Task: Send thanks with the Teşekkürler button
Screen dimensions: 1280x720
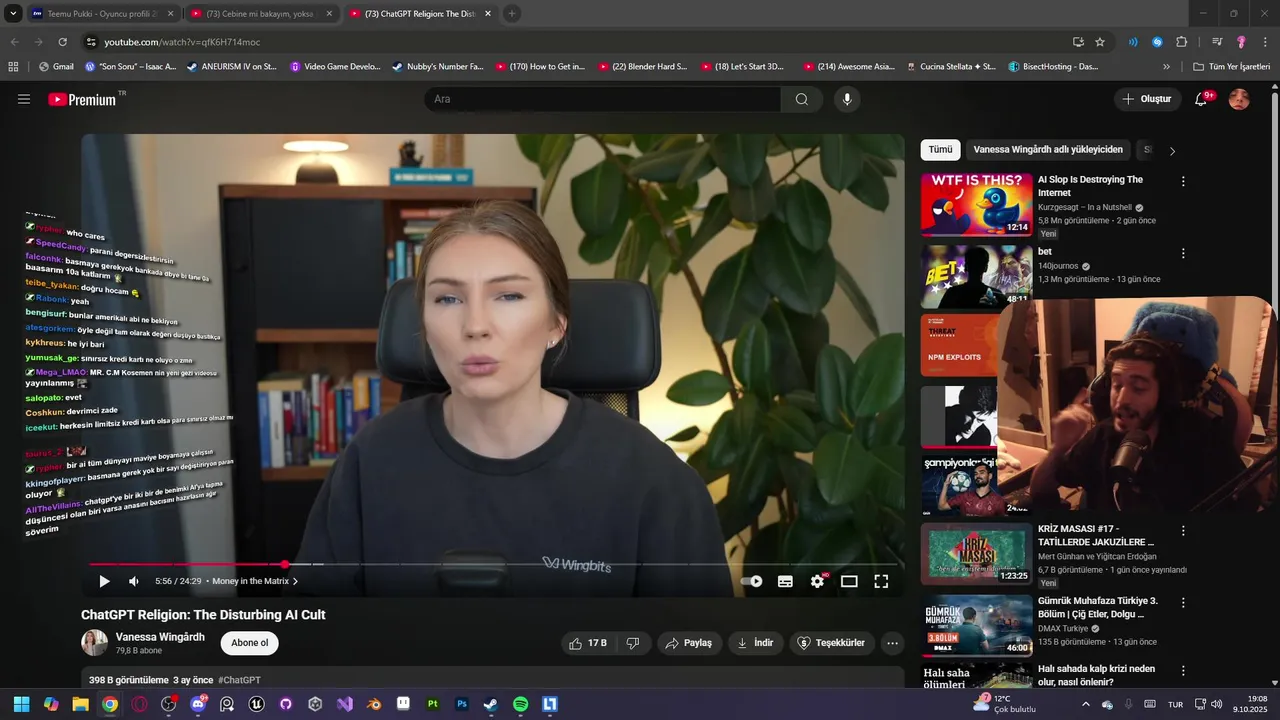Action: [x=831, y=643]
